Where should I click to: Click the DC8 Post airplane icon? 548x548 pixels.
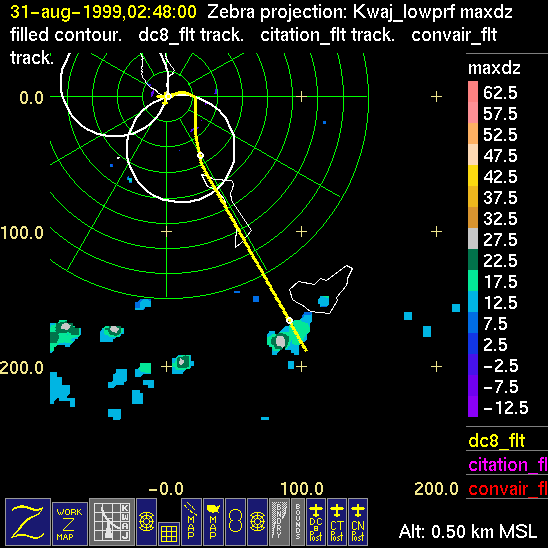tap(316, 521)
